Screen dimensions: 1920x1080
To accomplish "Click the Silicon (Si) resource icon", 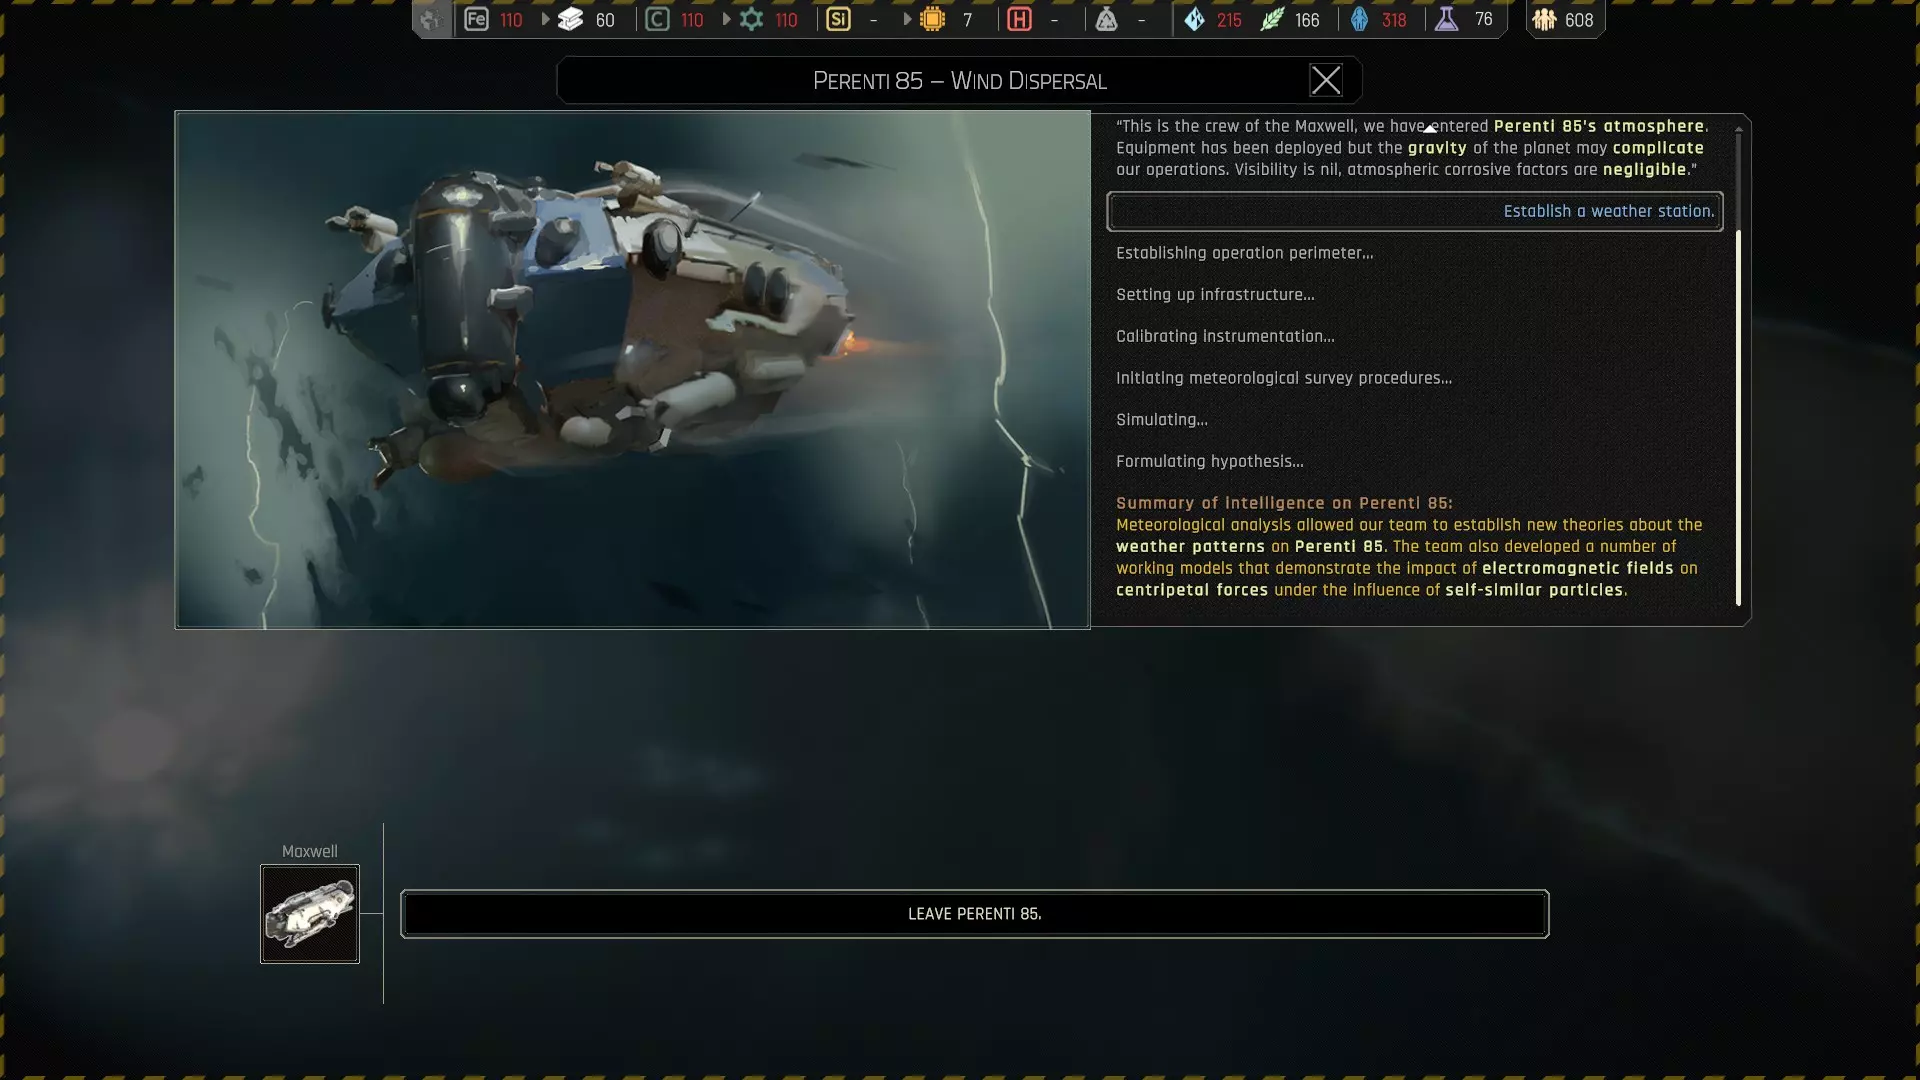I will coord(838,20).
